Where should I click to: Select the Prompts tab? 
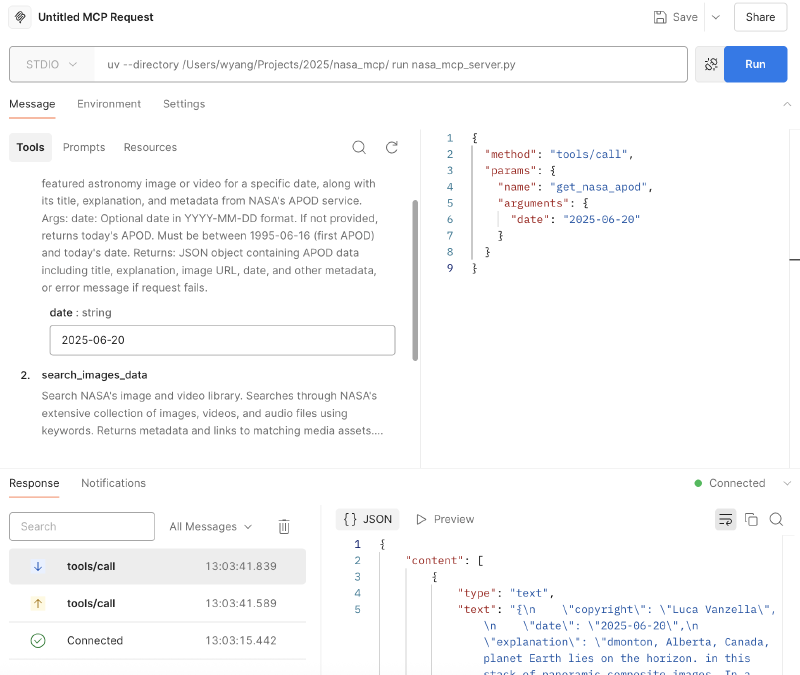84,147
